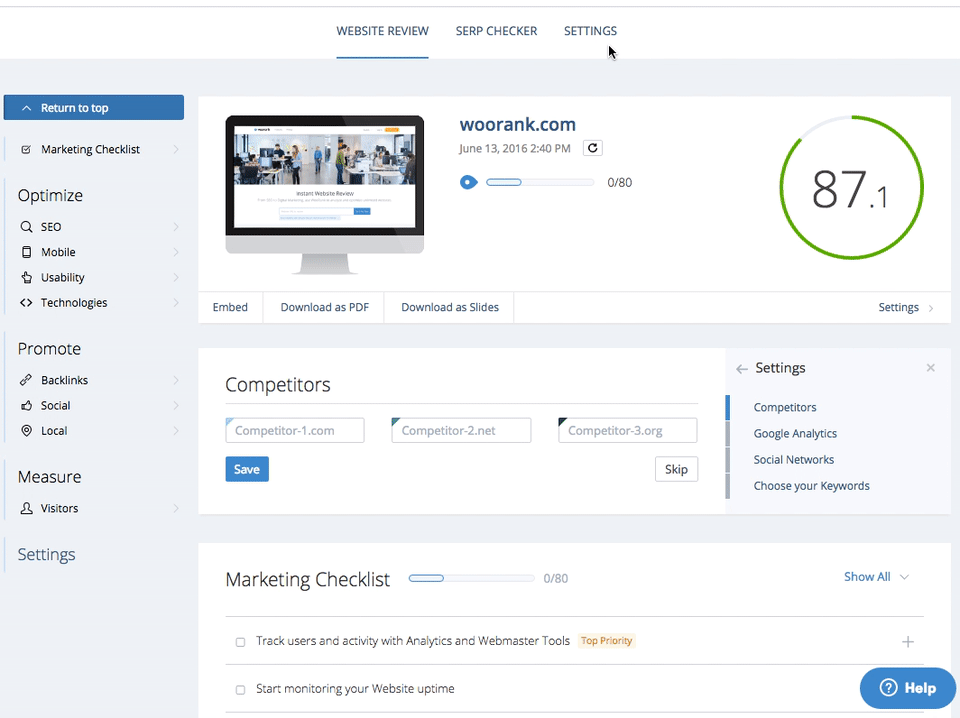Open the Settings tab in top navigation
Viewport: 960px width, 718px height.
(x=590, y=31)
